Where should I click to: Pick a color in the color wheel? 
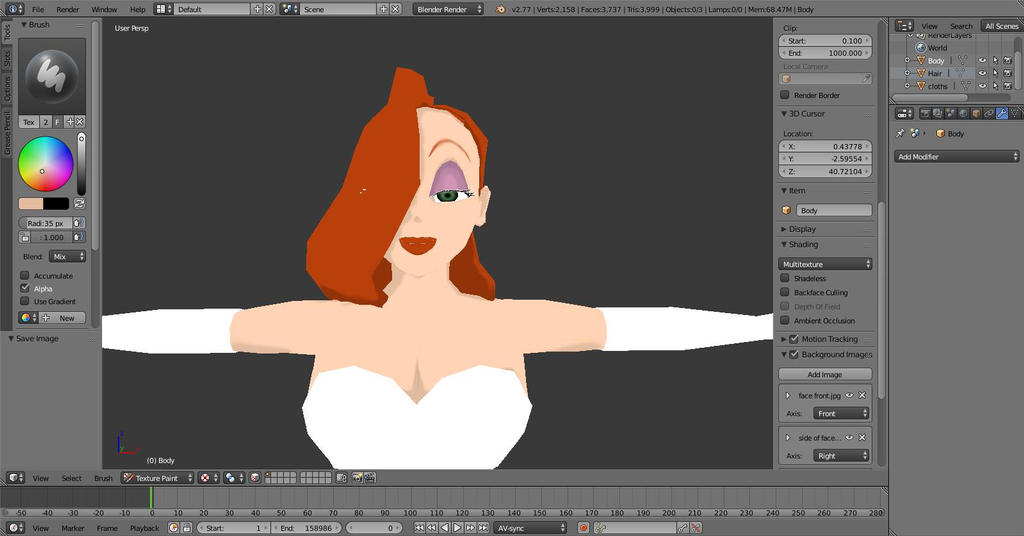(x=45, y=164)
